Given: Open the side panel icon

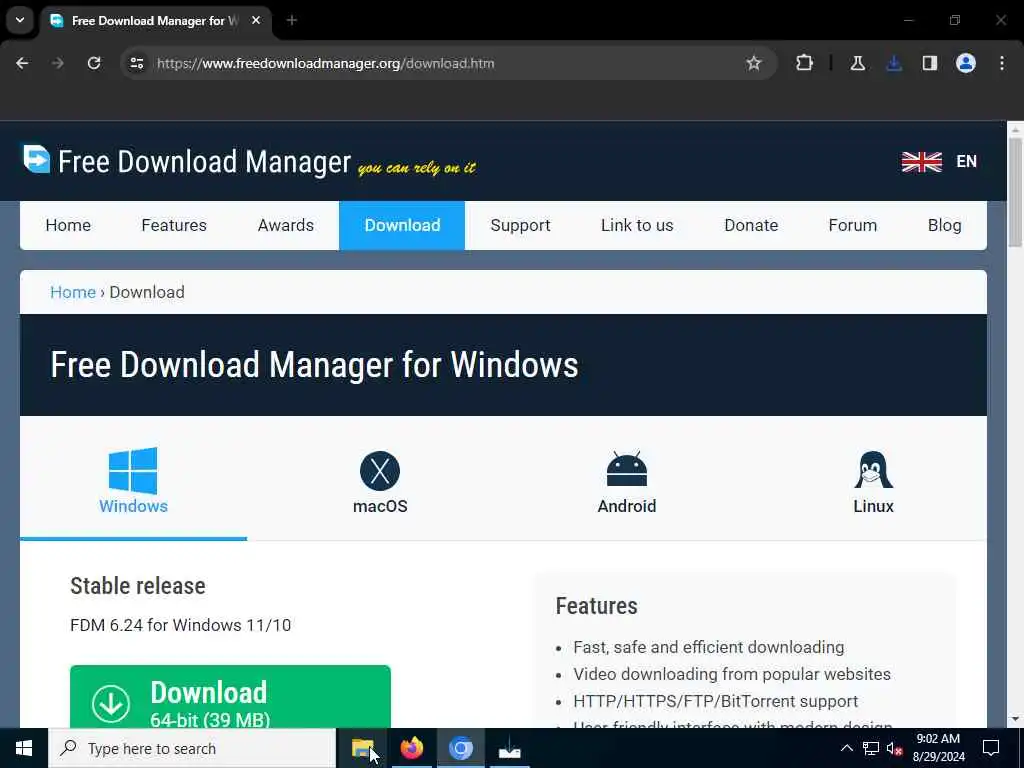Looking at the screenshot, I should pos(930,63).
